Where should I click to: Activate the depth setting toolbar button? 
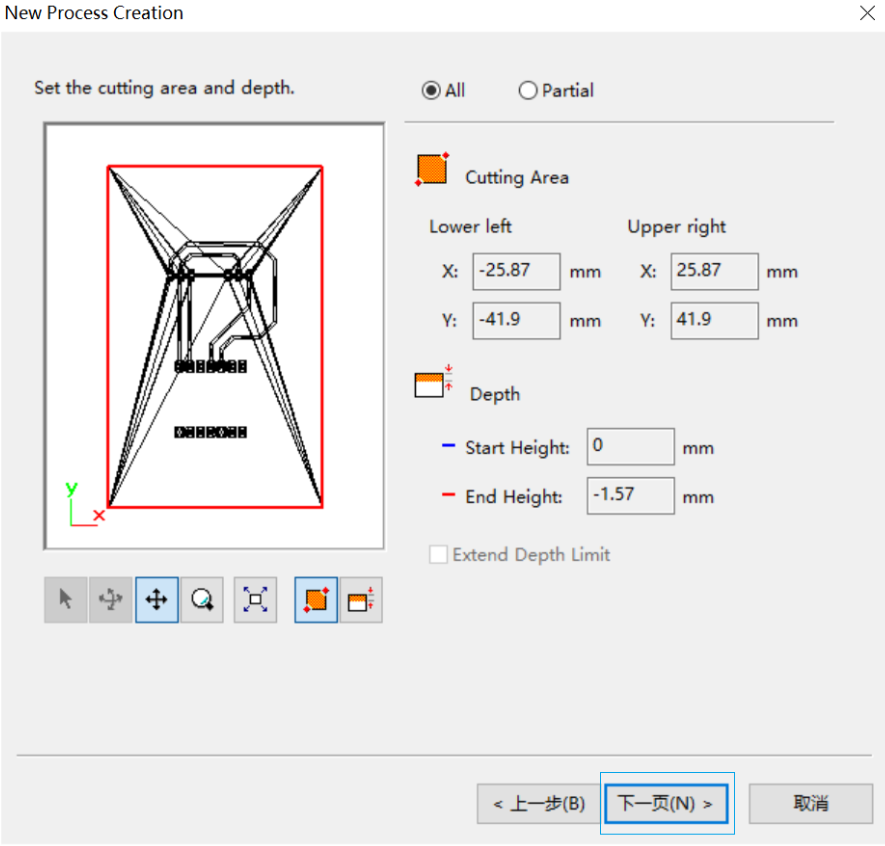pos(361,599)
